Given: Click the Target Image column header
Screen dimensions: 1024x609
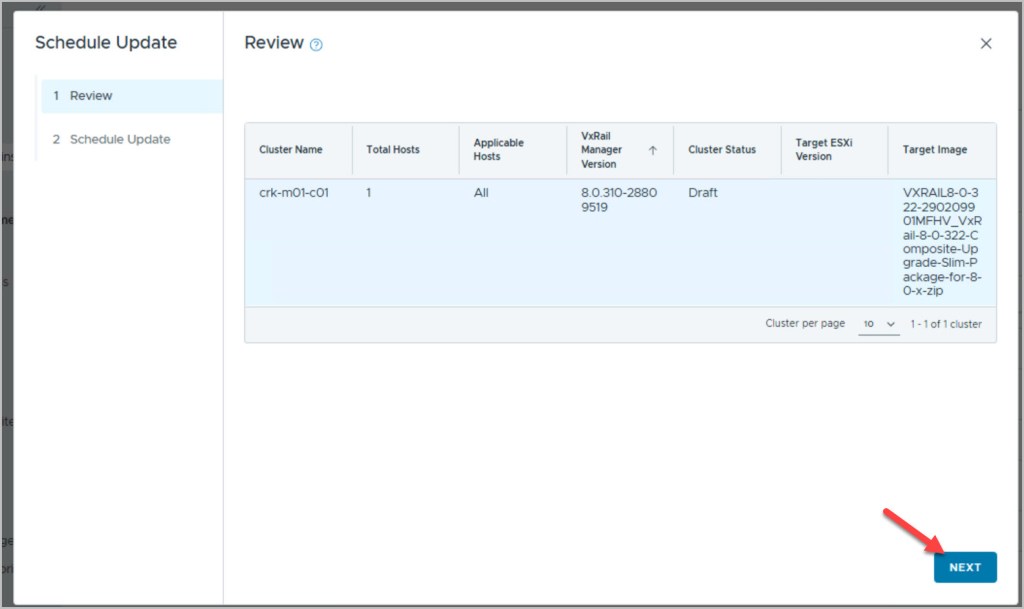Looking at the screenshot, I should coord(934,150).
